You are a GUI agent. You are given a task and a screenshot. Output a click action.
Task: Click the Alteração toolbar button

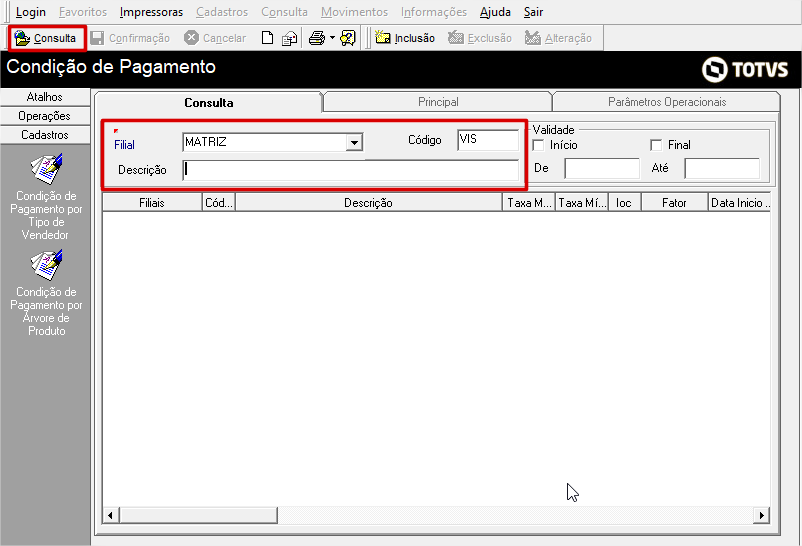(558, 38)
